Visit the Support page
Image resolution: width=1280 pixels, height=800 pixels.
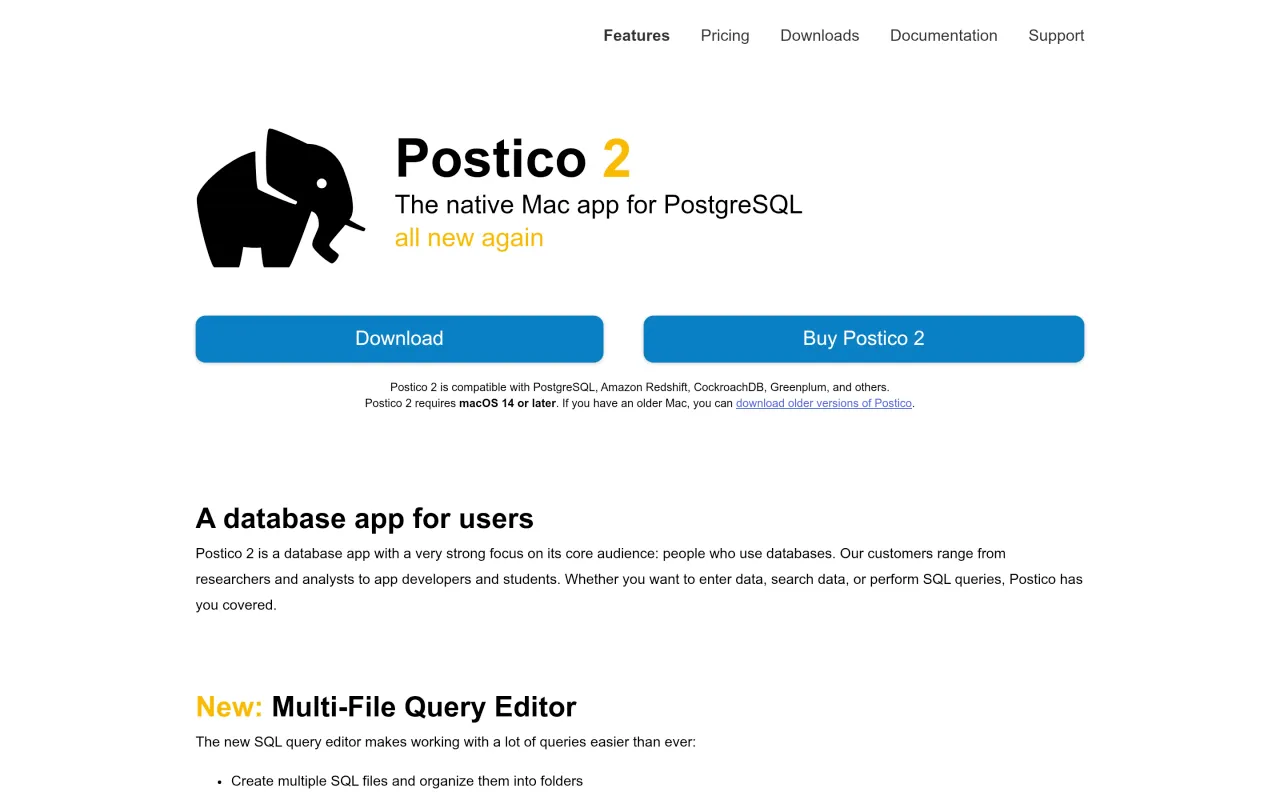click(1056, 35)
